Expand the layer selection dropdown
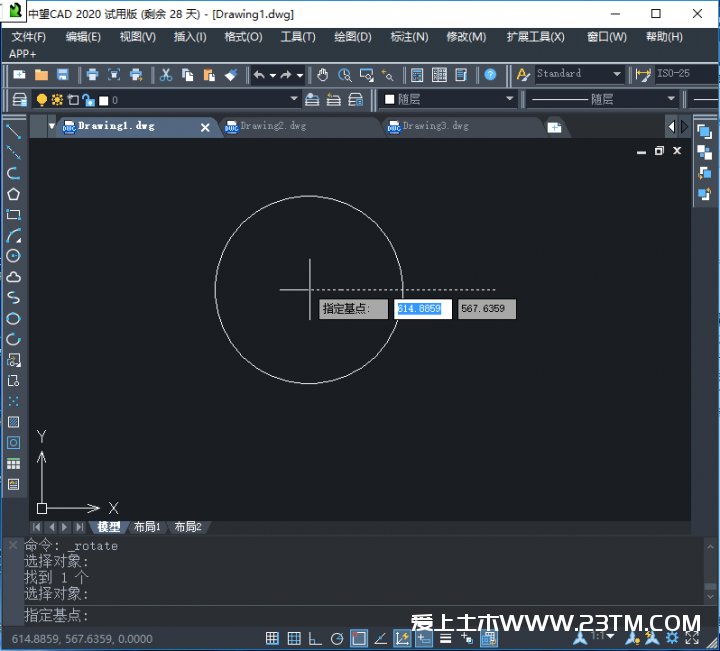The width and height of the screenshot is (720, 651). coord(293,99)
